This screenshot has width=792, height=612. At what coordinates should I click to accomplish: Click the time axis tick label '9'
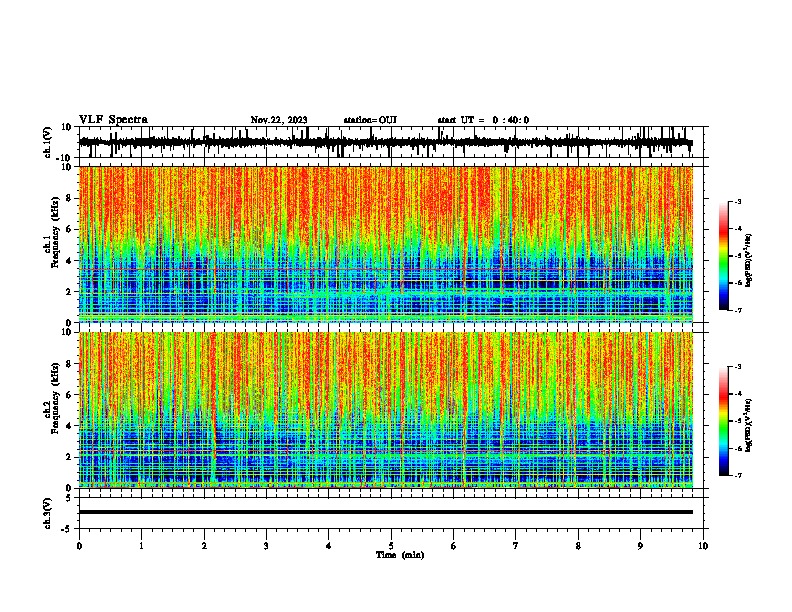(x=640, y=546)
